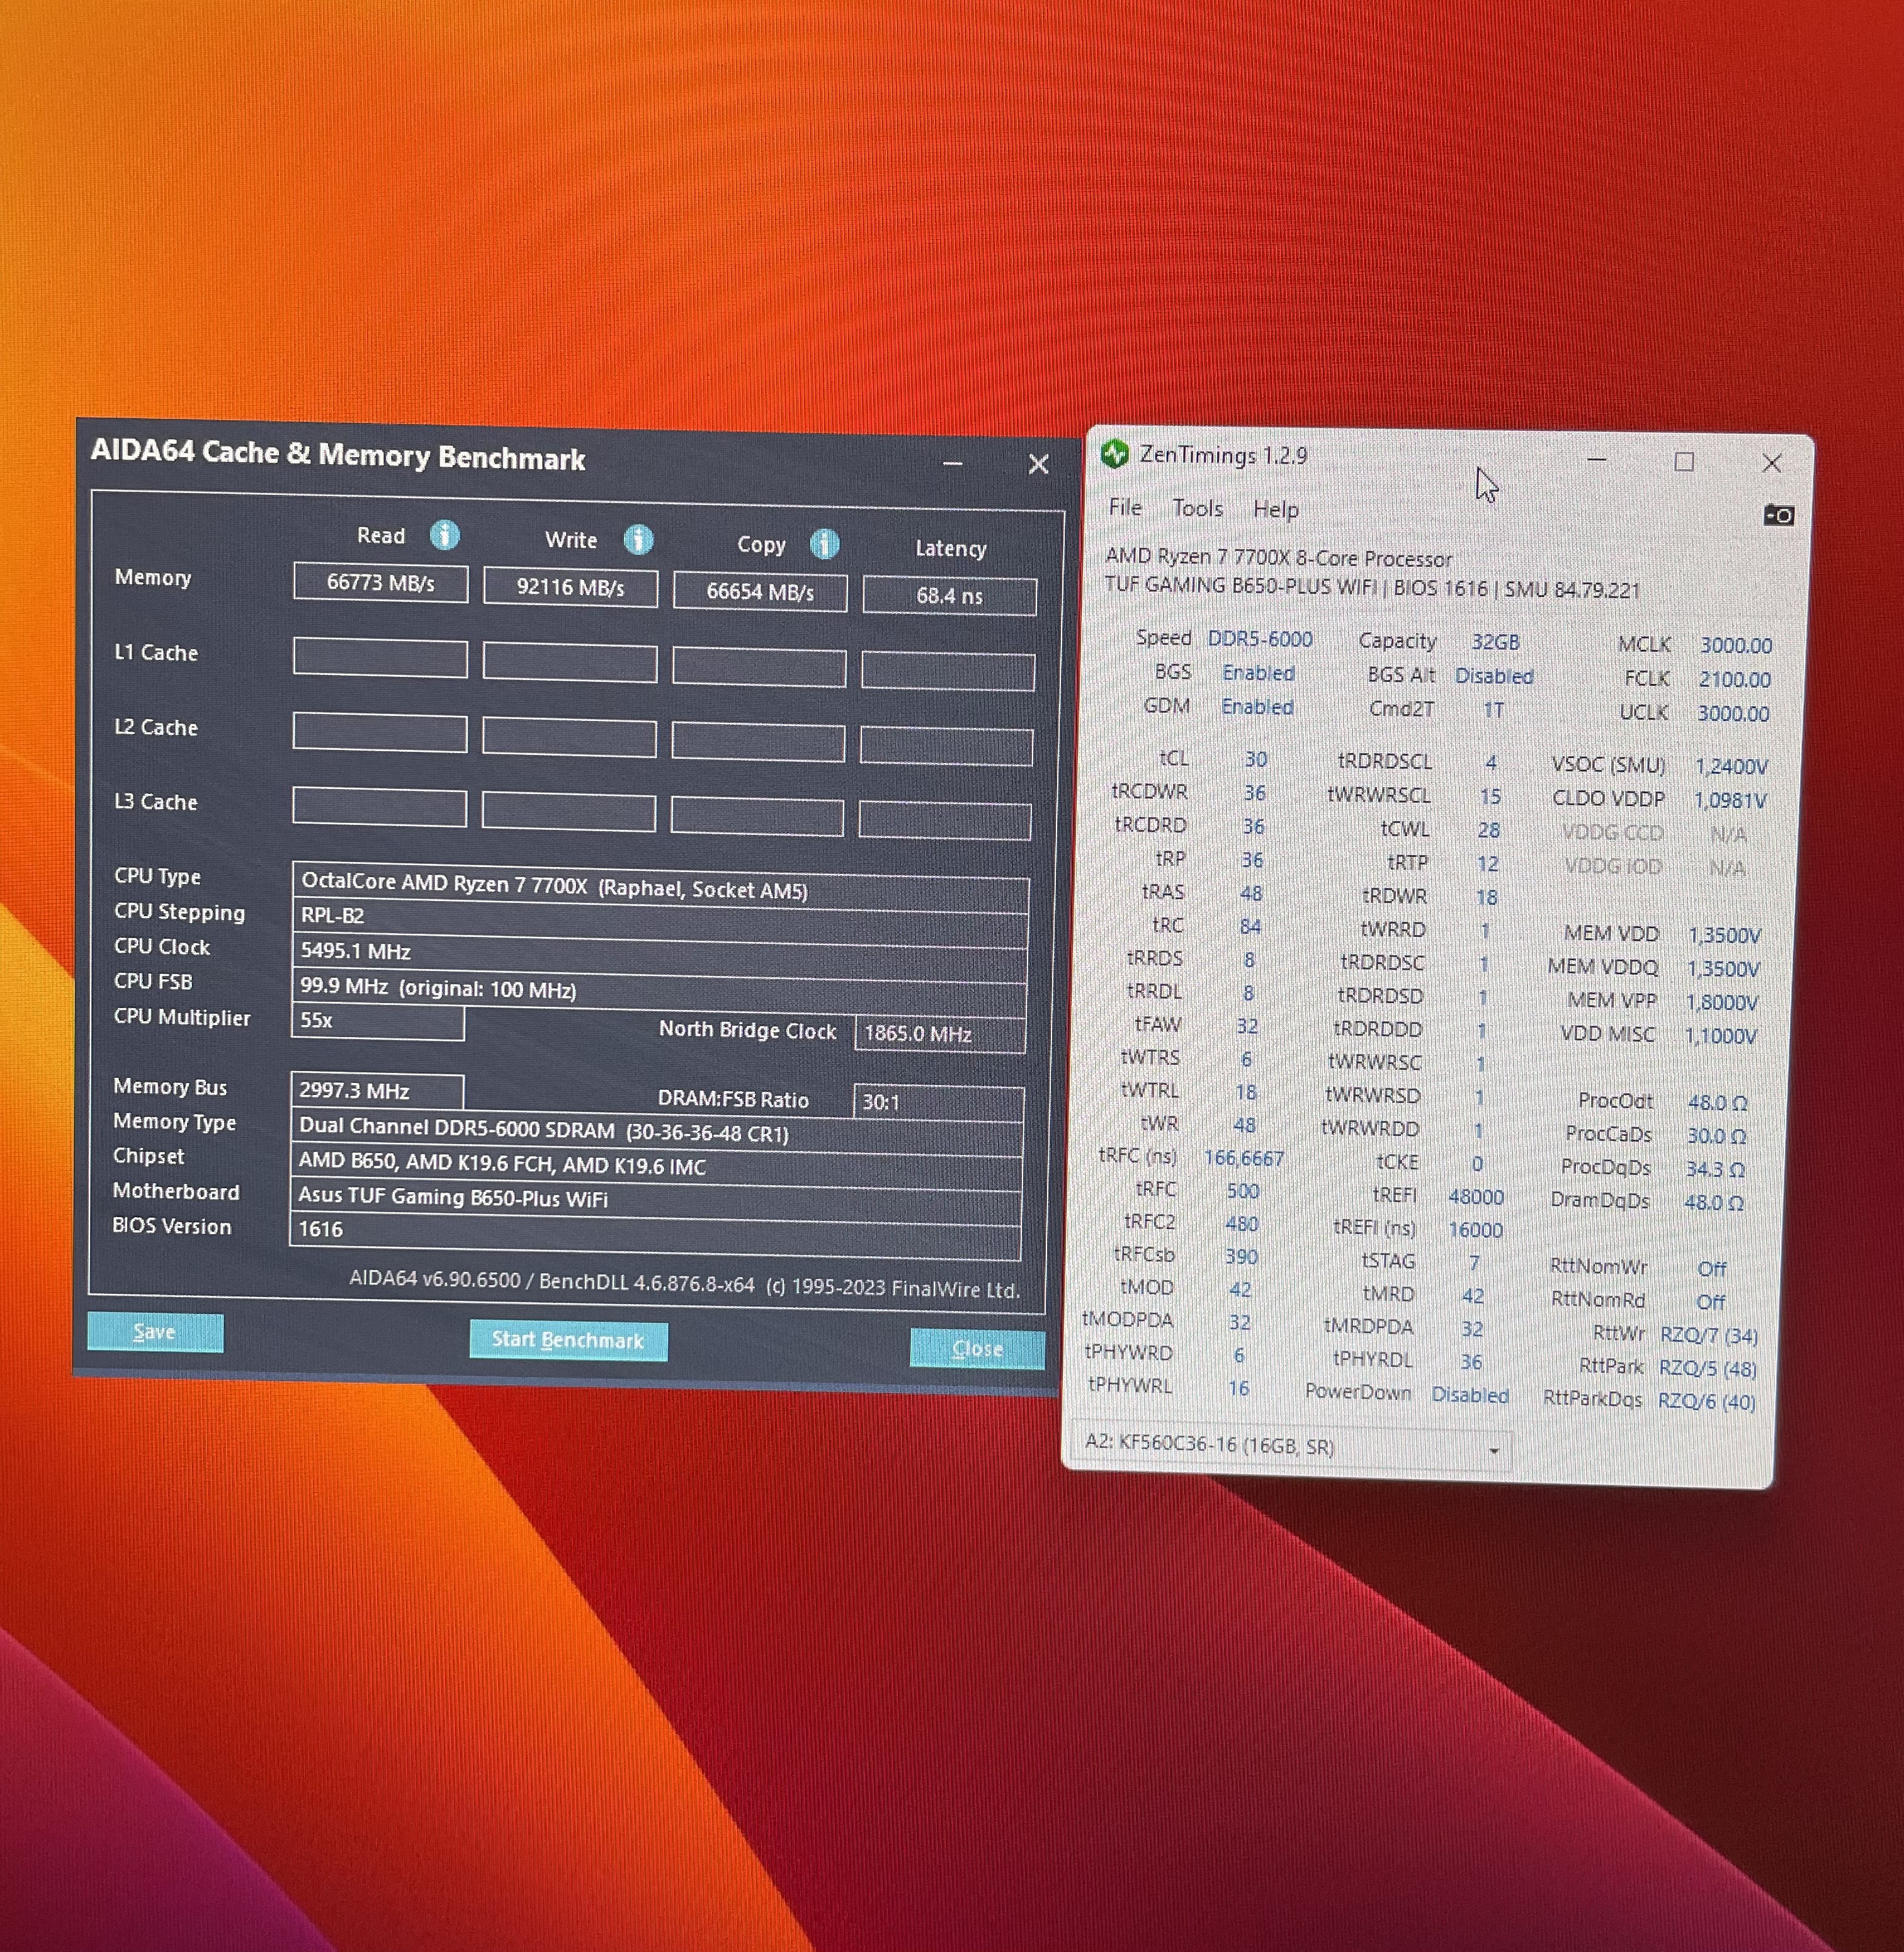
Task: Expand the A2: KF560C36-16 module dropdown
Action: (1493, 1450)
